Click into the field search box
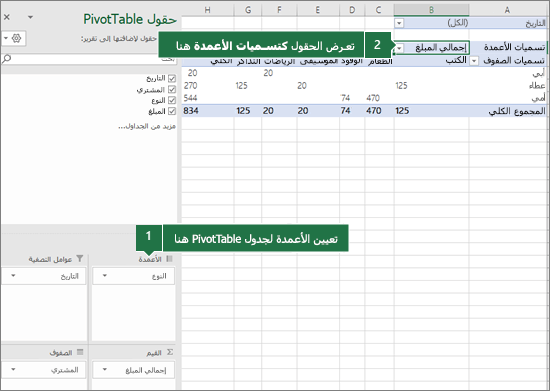This screenshot has width=550, height=391. 89,59
